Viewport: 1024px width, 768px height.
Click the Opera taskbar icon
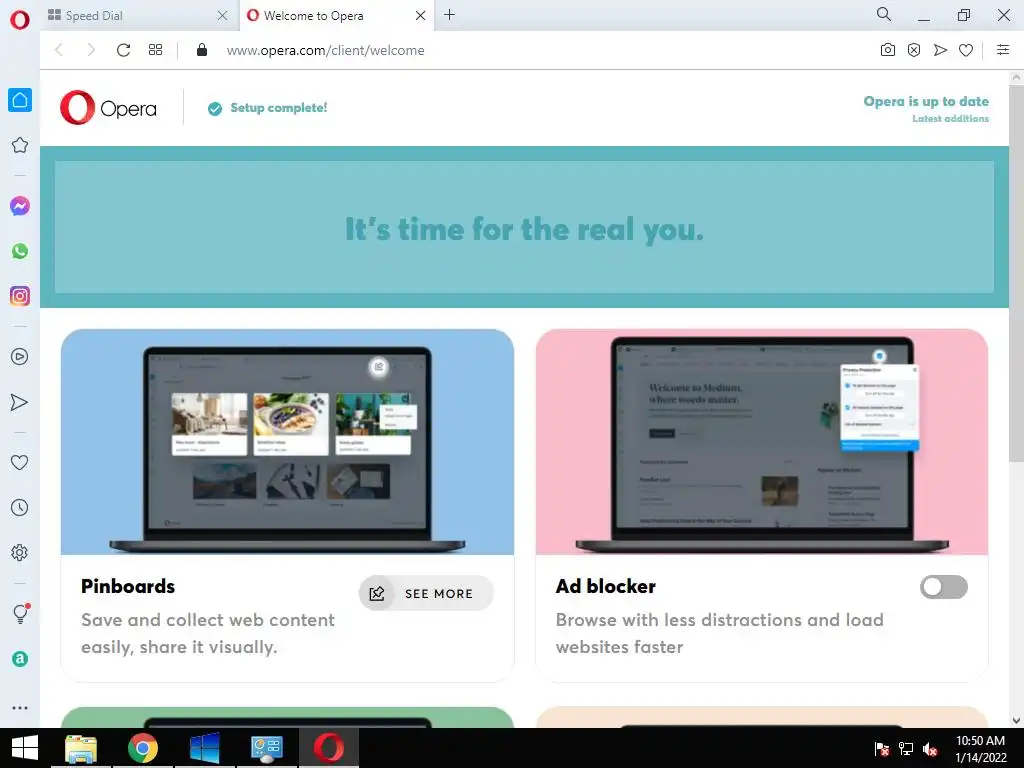328,748
